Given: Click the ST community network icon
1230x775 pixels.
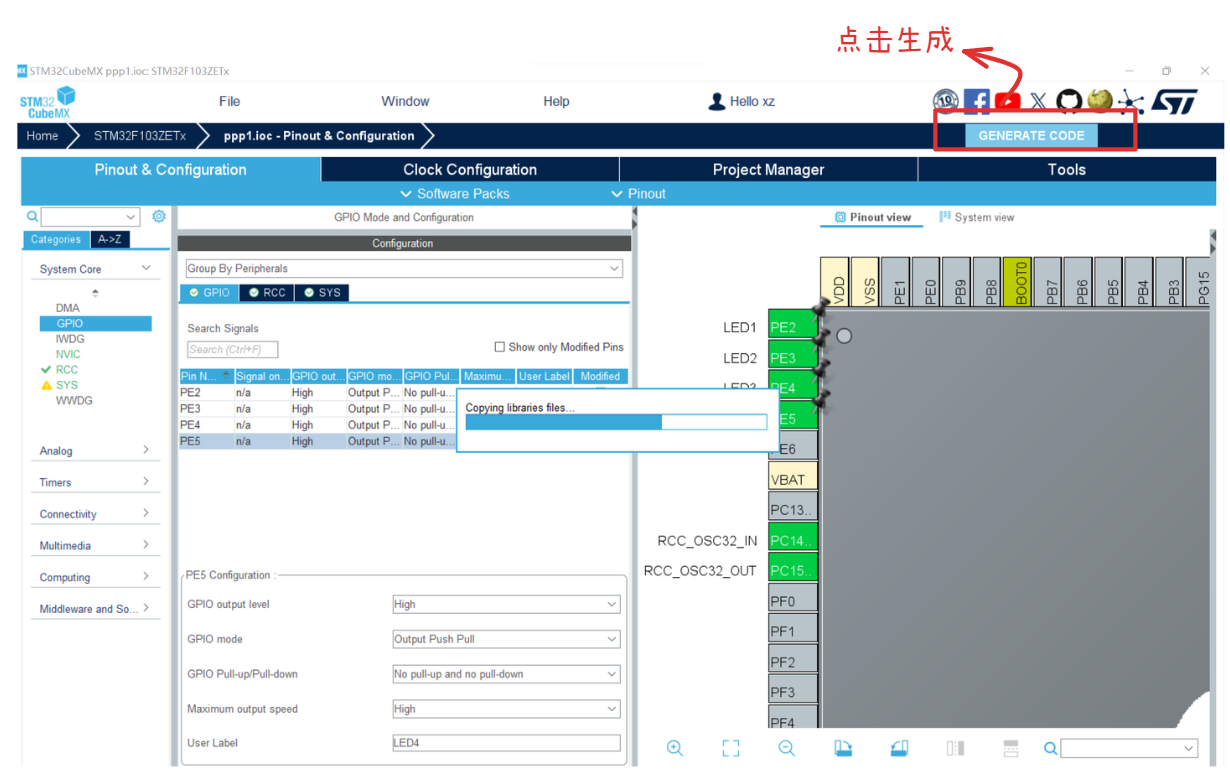Looking at the screenshot, I should point(1130,101).
